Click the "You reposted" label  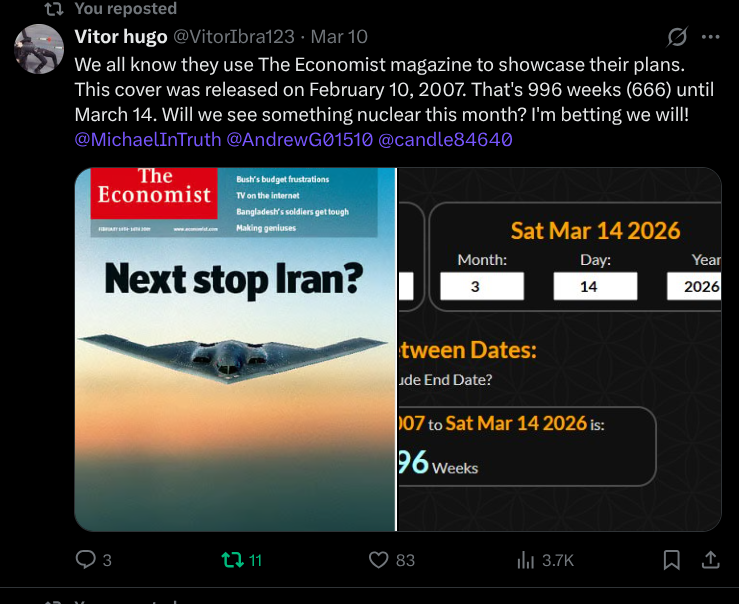click(x=125, y=9)
